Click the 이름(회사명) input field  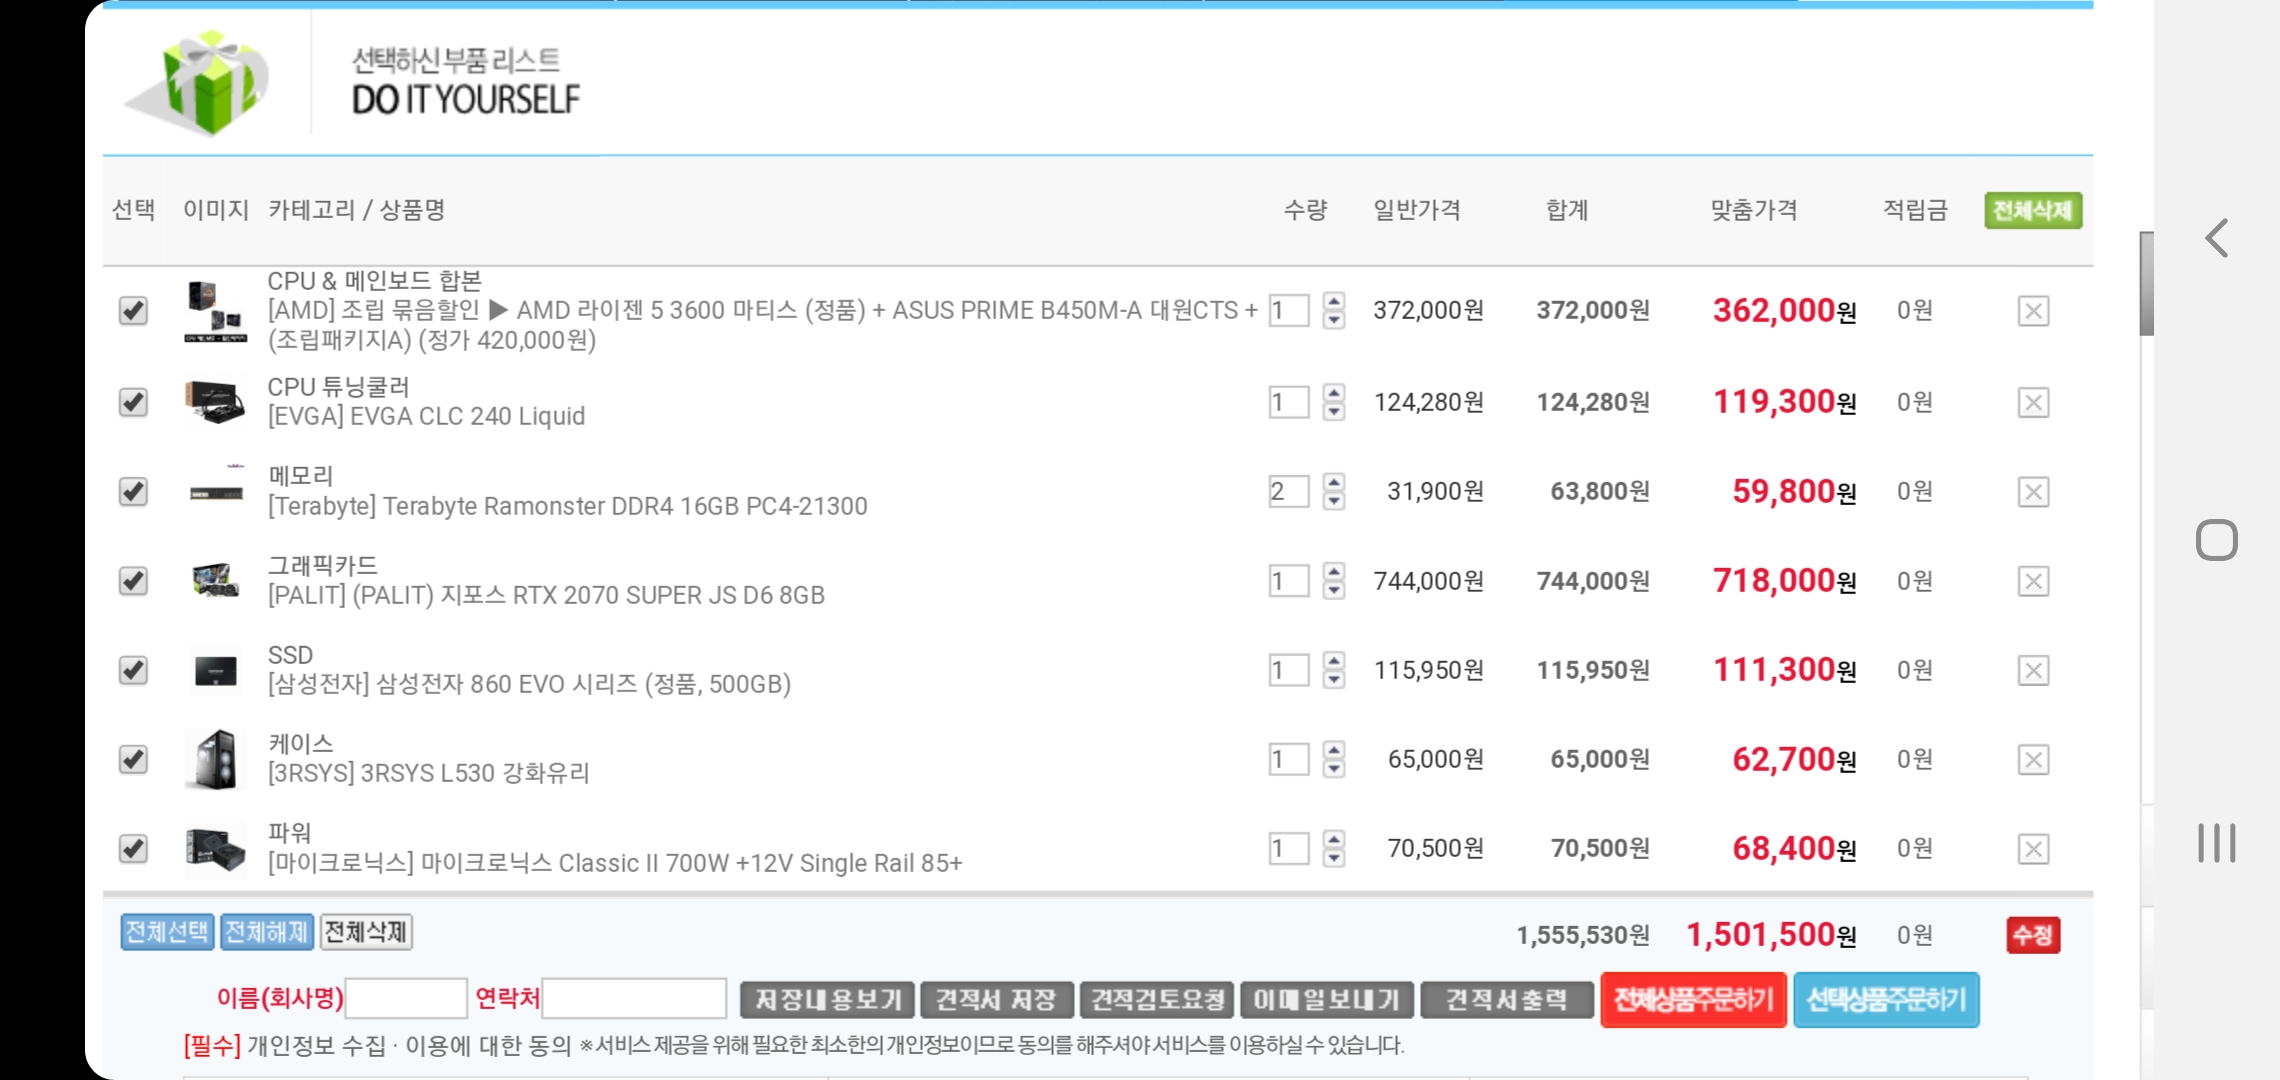406,998
